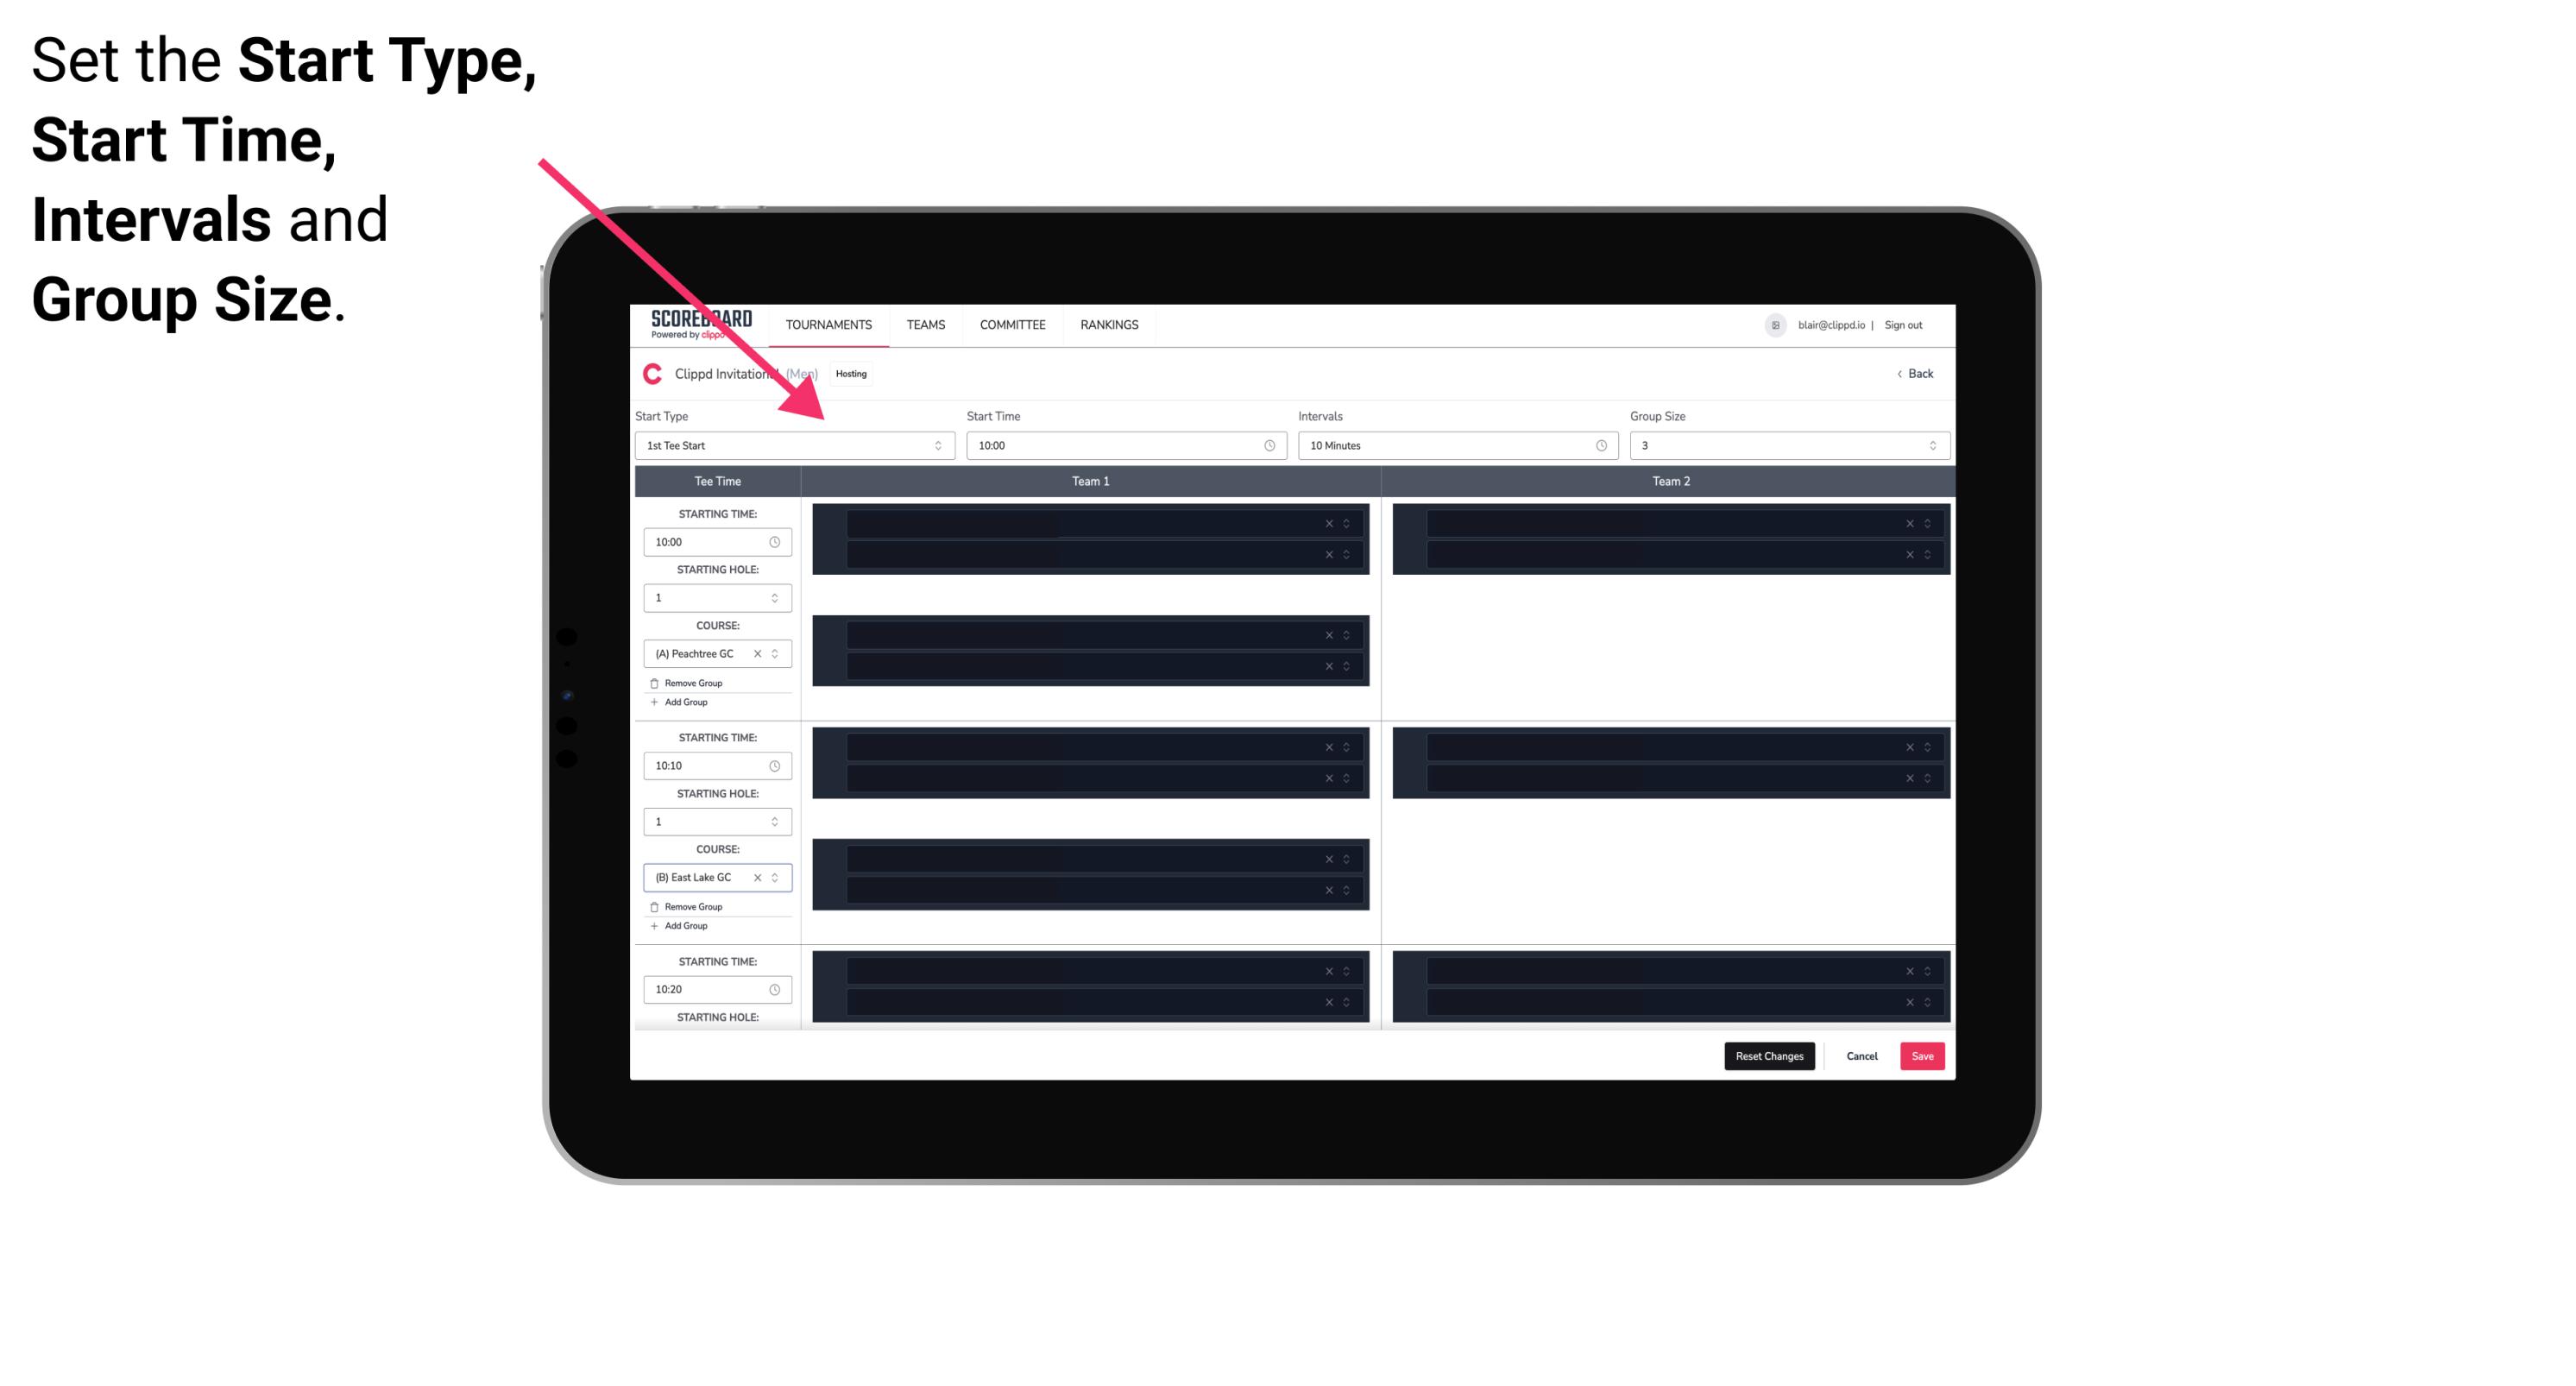The width and height of the screenshot is (2576, 1386).
Task: Click the Cancel link
Action: [x=1860, y=1053]
